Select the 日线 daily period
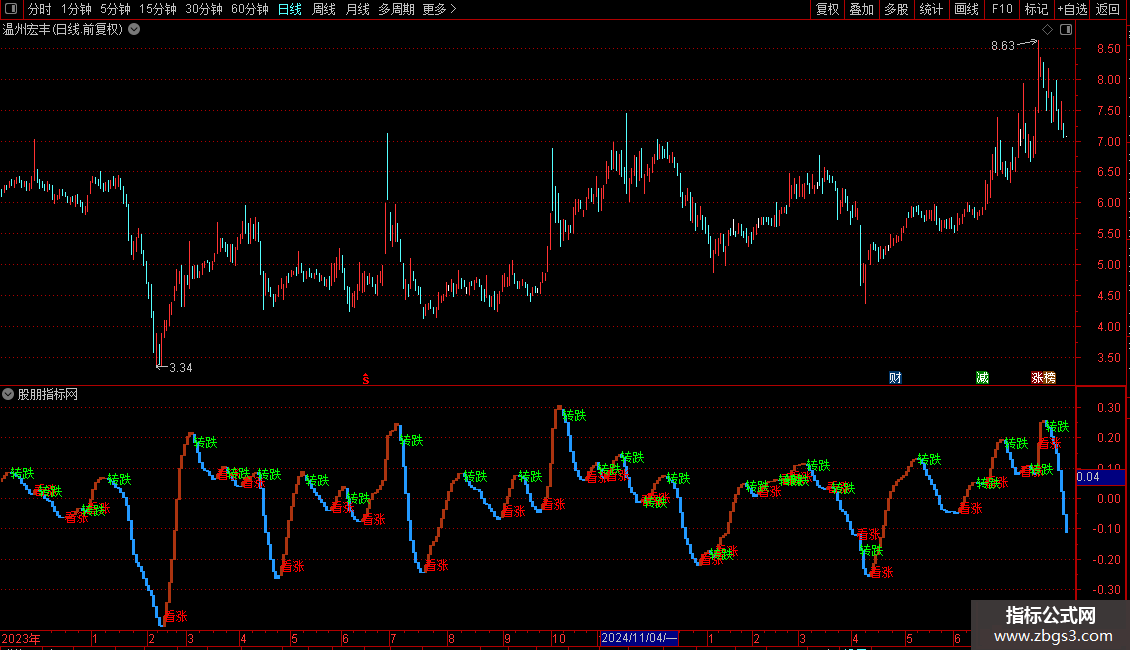This screenshot has width=1130, height=650. [x=290, y=9]
